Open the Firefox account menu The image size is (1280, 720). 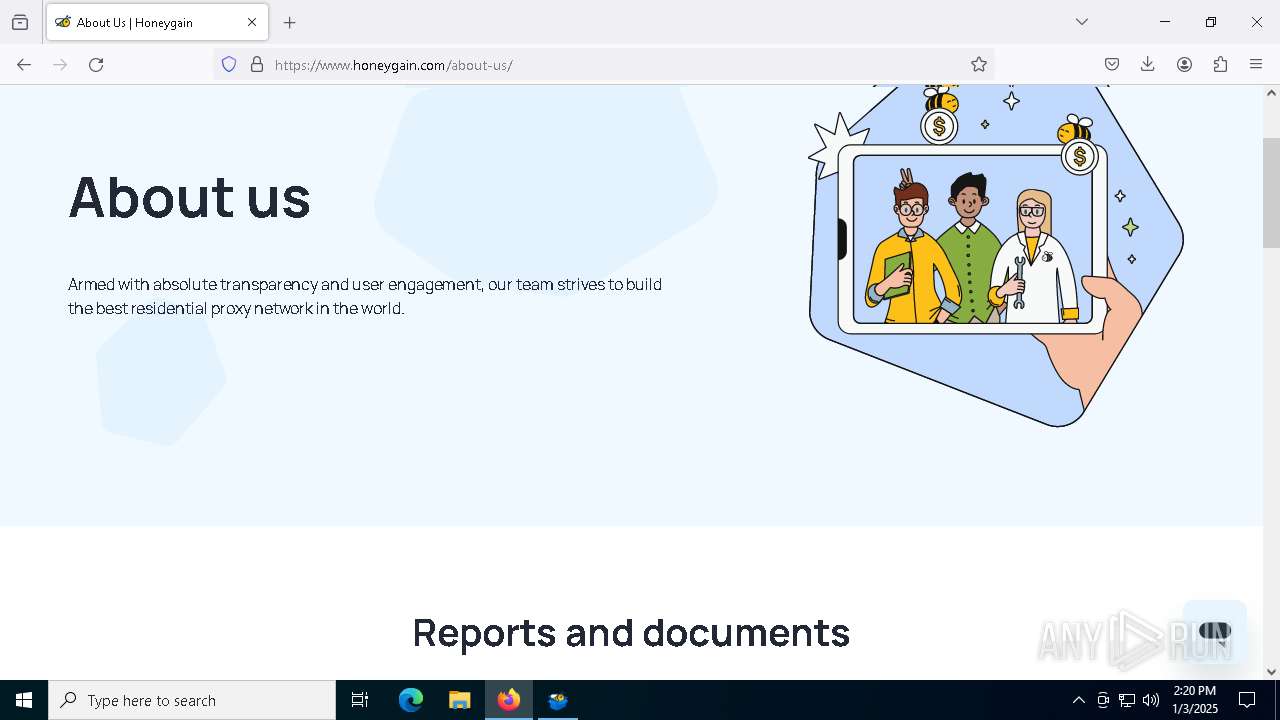[x=1184, y=65]
